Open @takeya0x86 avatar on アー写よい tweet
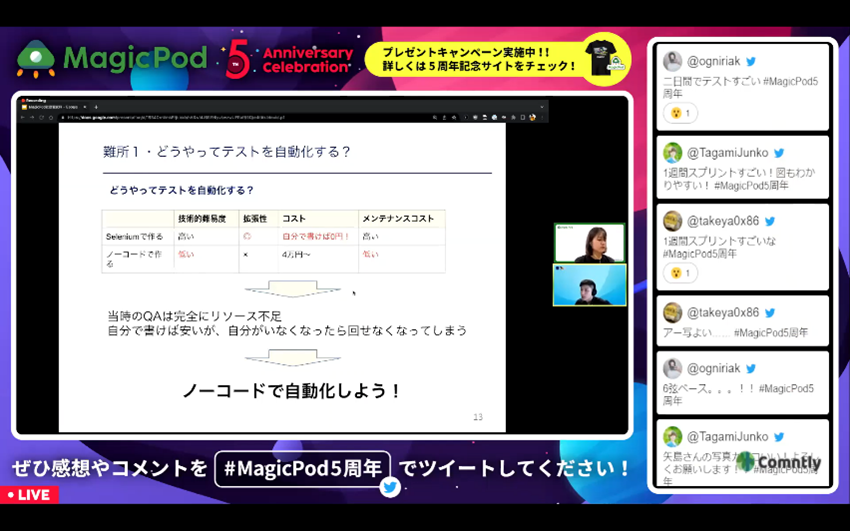Viewport: 850px width, 531px height. pos(673,313)
